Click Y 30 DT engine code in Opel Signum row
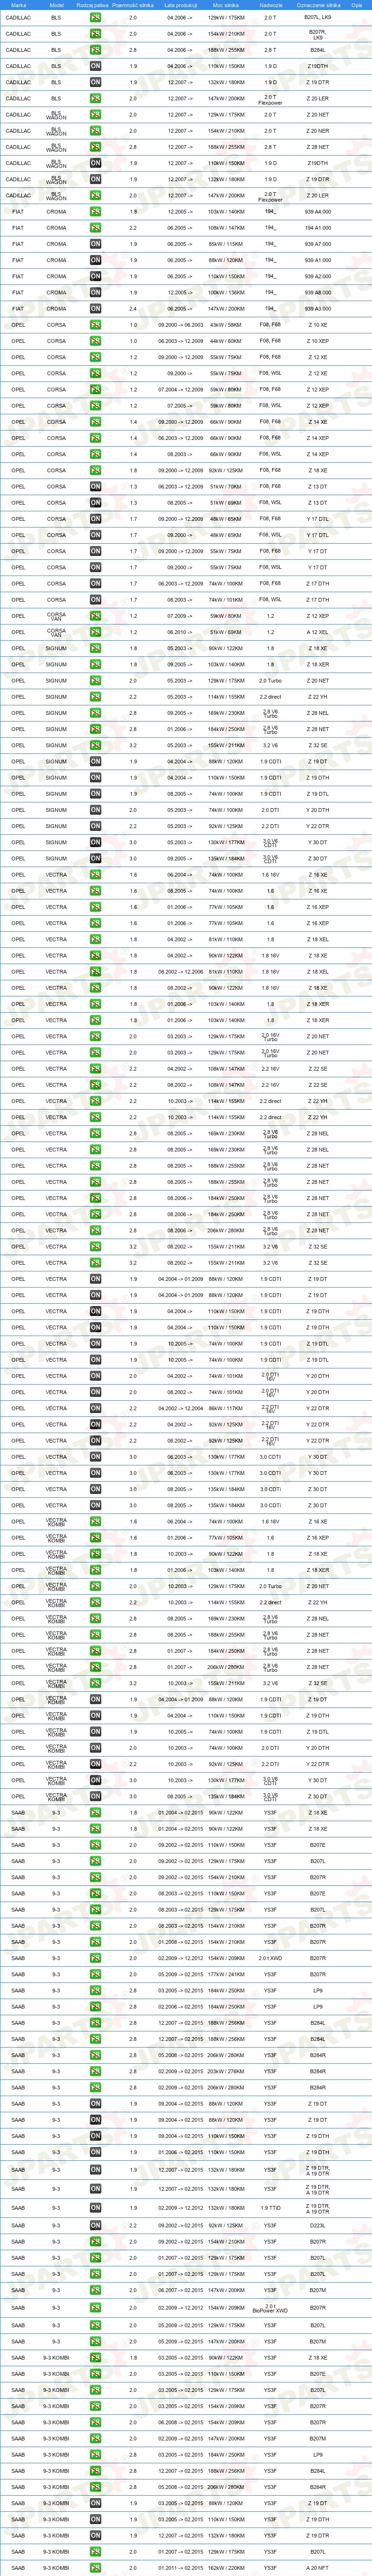Viewport: 372px width, 2576px height. [x=318, y=842]
